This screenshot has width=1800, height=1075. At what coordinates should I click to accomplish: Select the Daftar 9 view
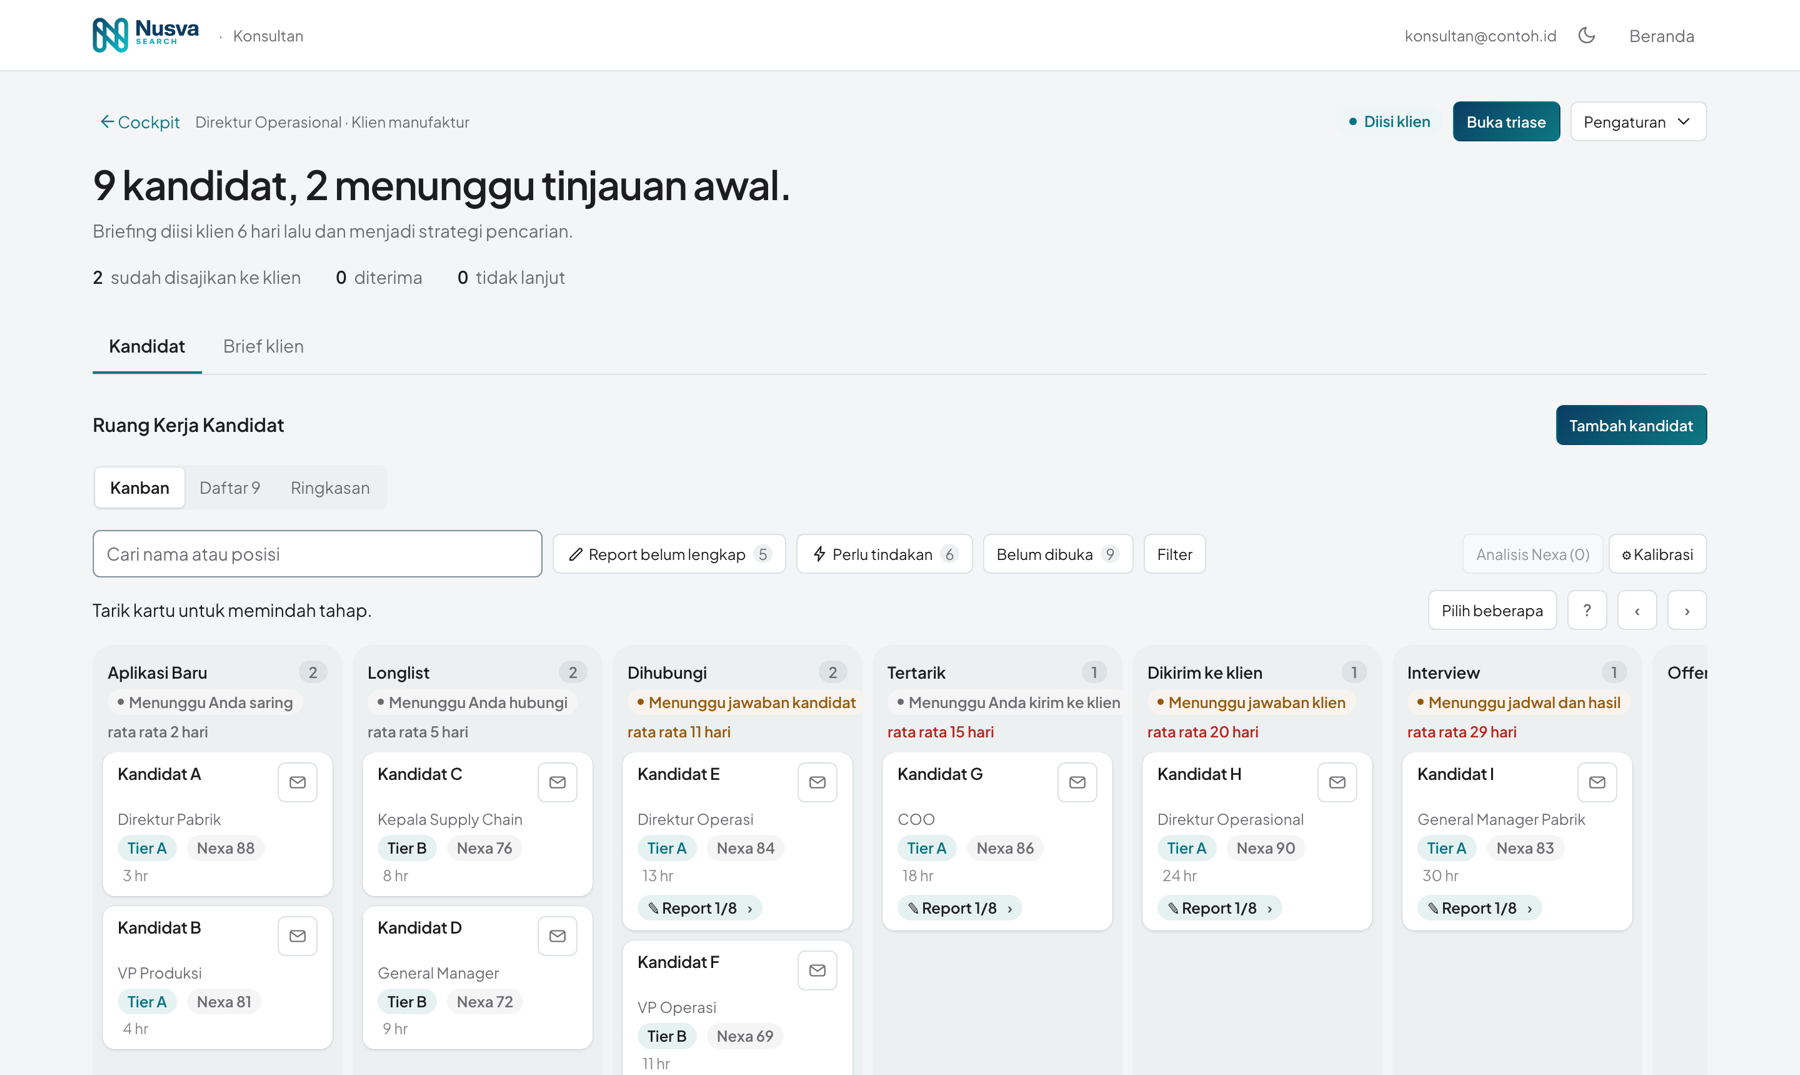[x=230, y=488]
